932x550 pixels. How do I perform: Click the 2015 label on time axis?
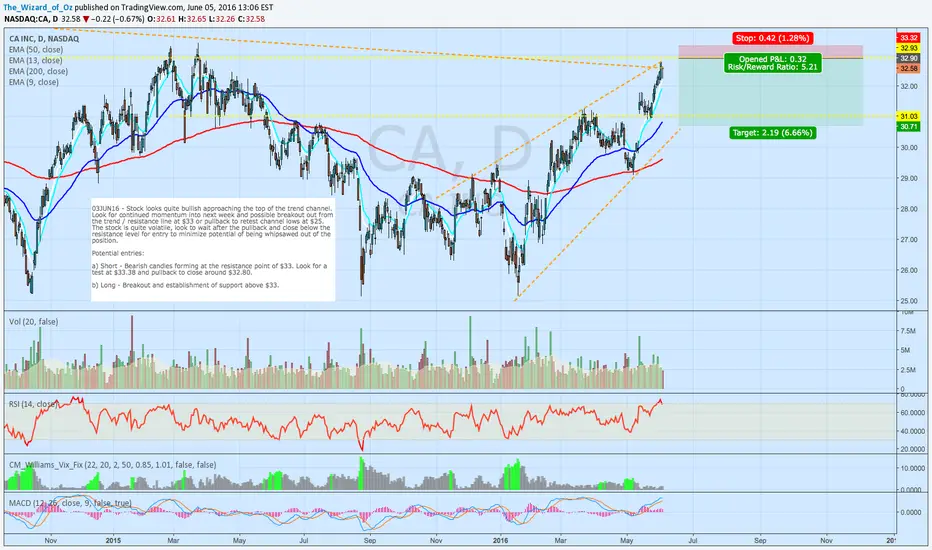[114, 540]
